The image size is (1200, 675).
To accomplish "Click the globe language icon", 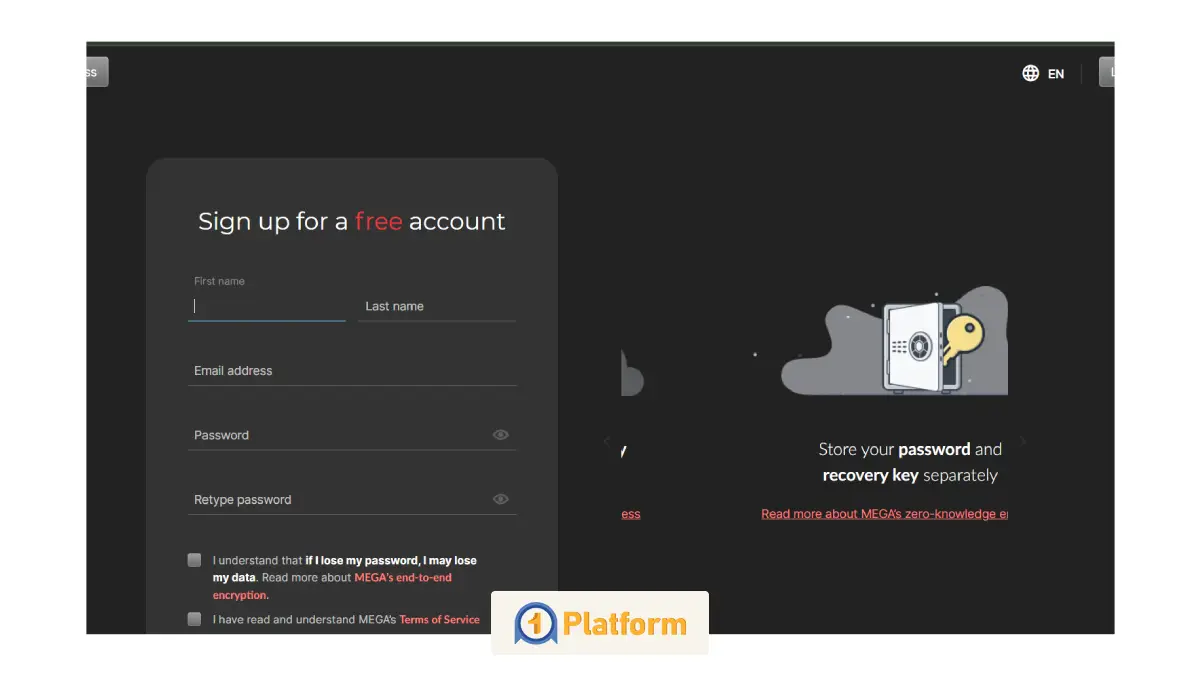I will [1030, 73].
